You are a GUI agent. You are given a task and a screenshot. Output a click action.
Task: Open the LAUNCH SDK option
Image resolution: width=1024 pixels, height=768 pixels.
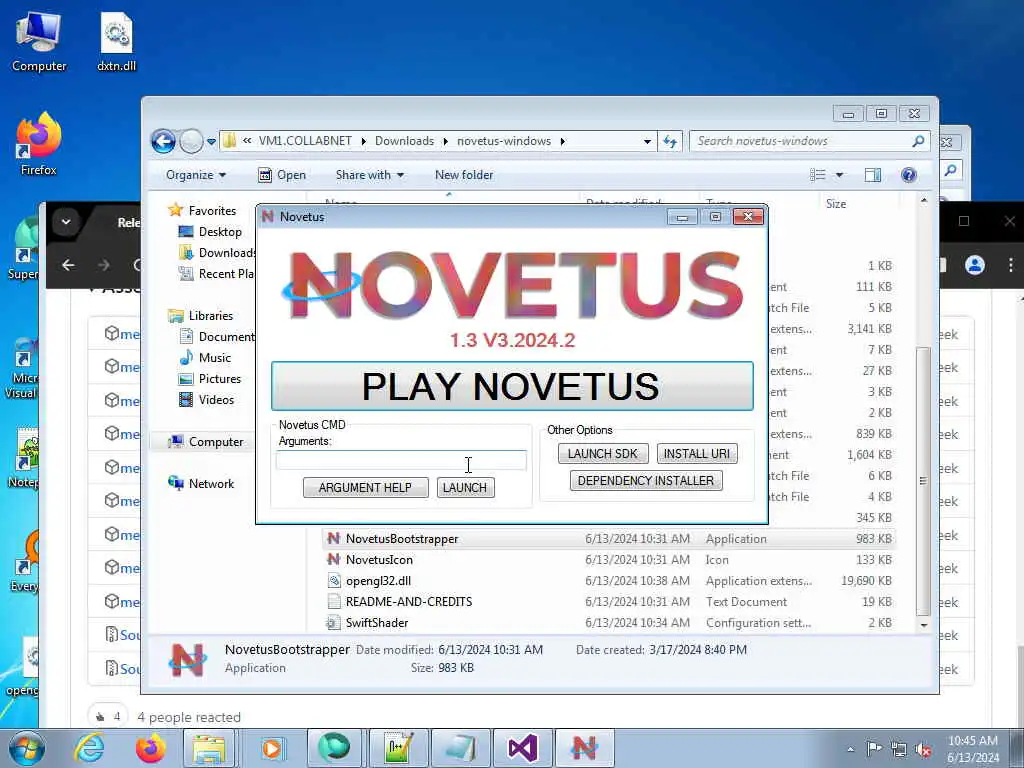pyautogui.click(x=603, y=453)
